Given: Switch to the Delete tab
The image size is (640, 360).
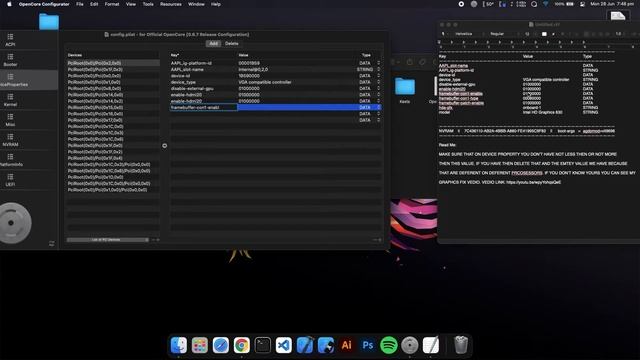Looking at the screenshot, I should [x=231, y=44].
